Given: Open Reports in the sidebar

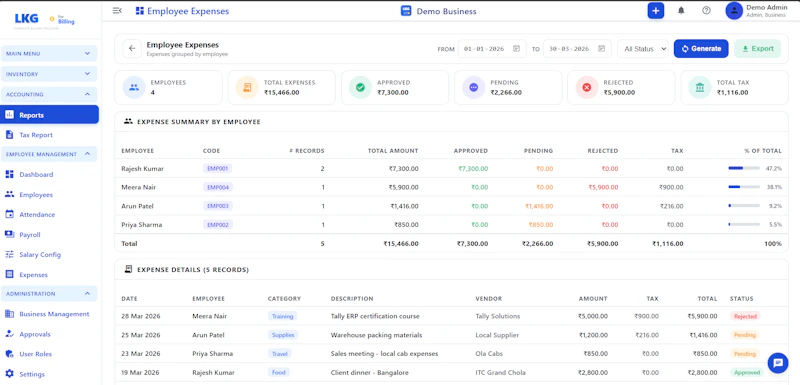Looking at the screenshot, I should tap(49, 115).
